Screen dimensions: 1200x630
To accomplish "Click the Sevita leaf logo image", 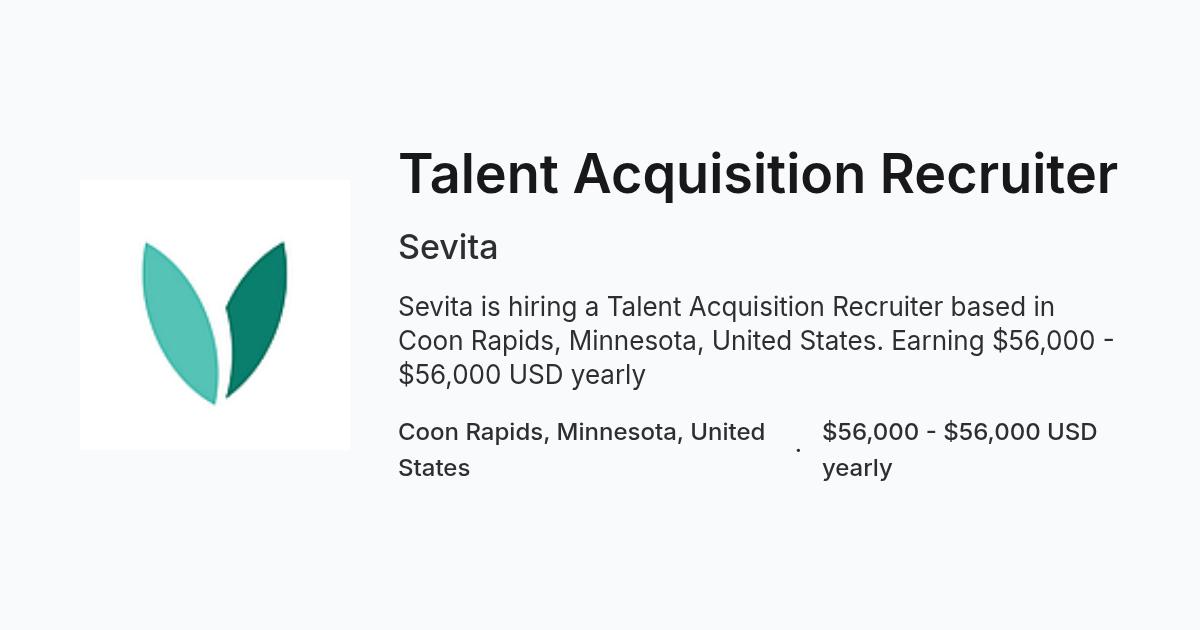I will tap(215, 315).
